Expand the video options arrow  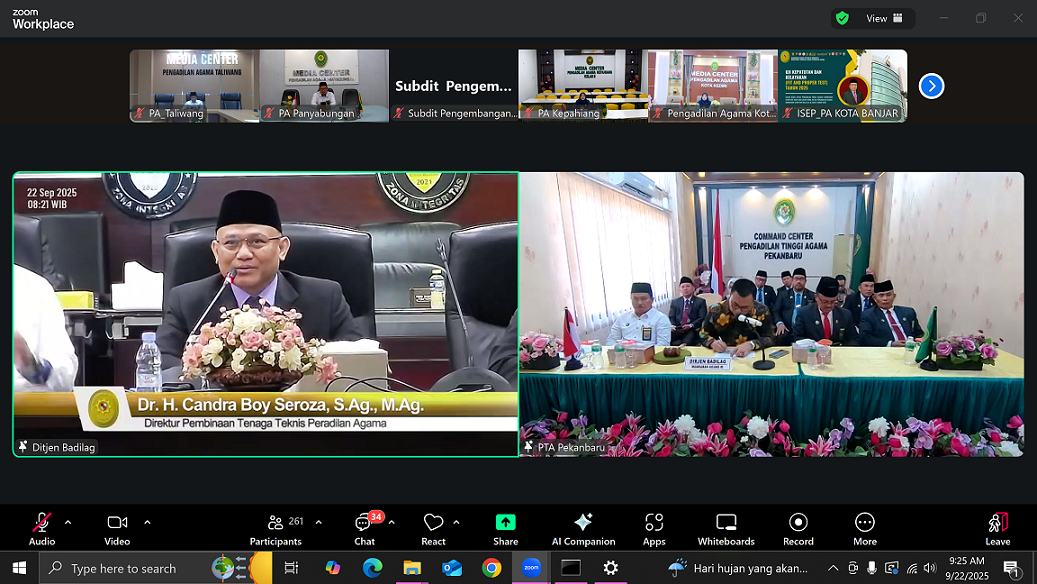point(147,522)
